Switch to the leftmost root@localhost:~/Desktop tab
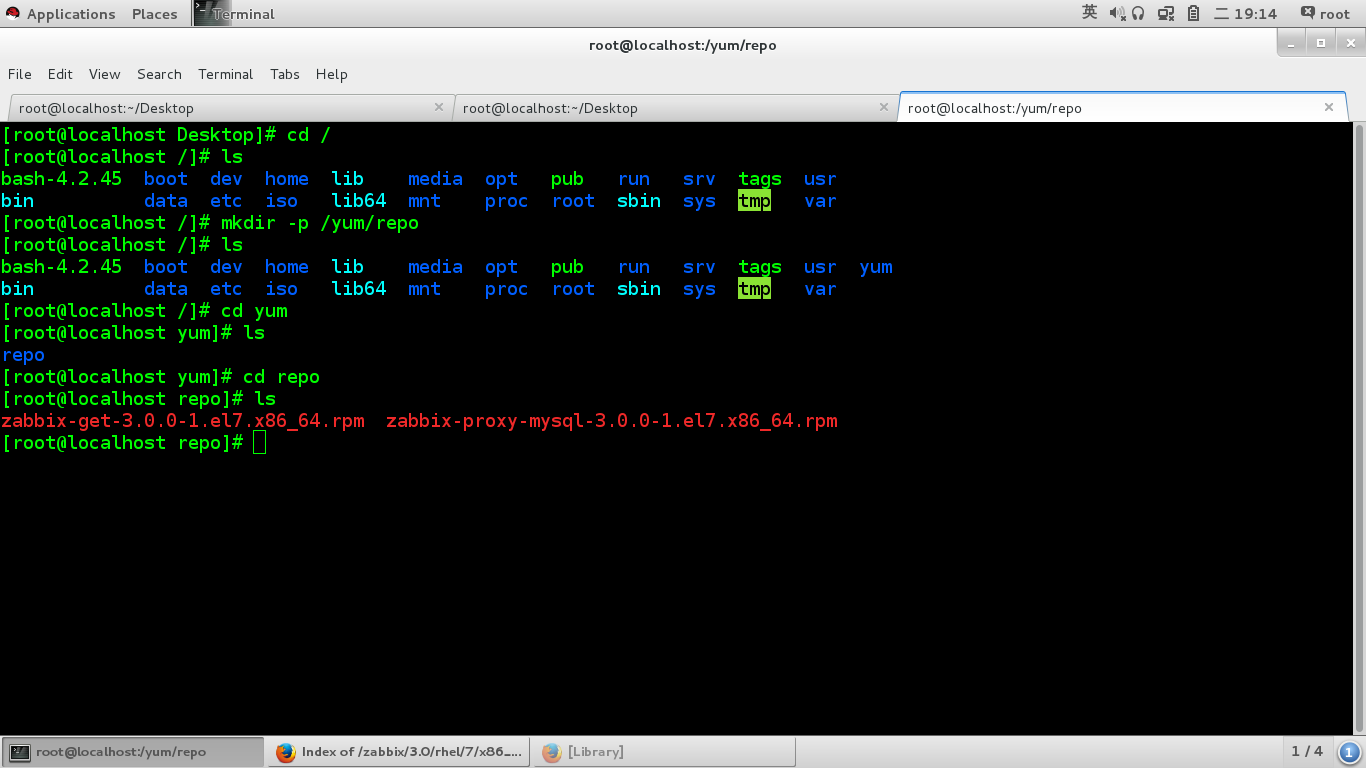This screenshot has height=768, width=1366. pos(230,108)
